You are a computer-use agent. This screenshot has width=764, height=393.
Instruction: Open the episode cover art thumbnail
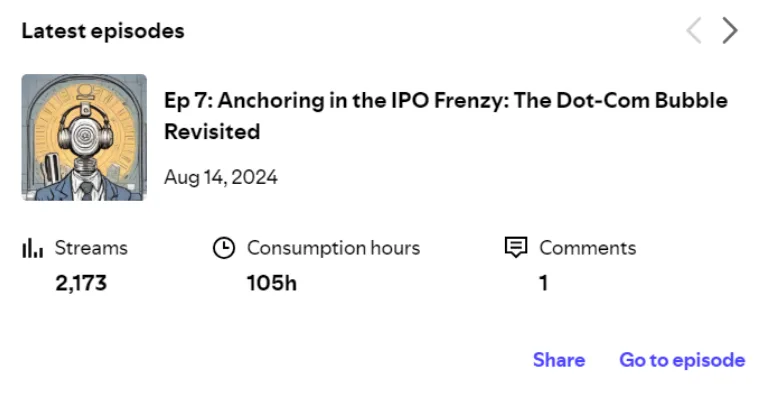pyautogui.click(x=84, y=137)
